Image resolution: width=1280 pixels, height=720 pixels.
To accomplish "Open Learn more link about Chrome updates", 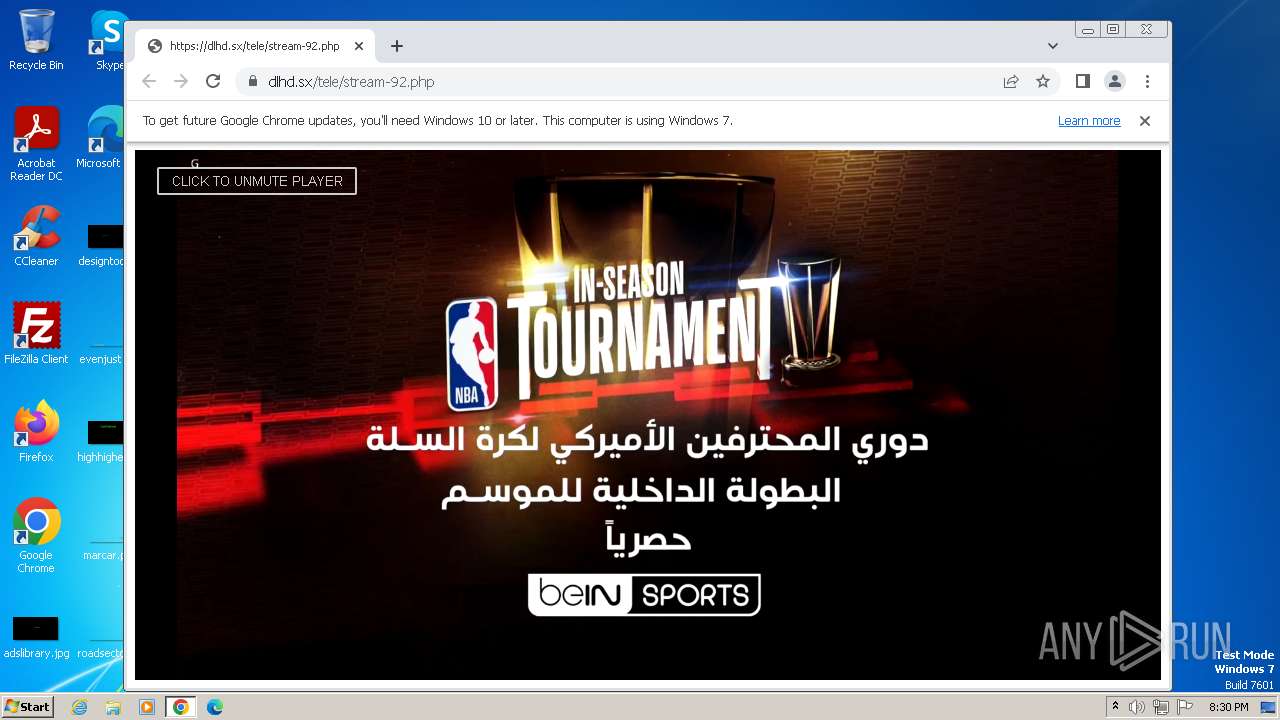I will (1089, 121).
